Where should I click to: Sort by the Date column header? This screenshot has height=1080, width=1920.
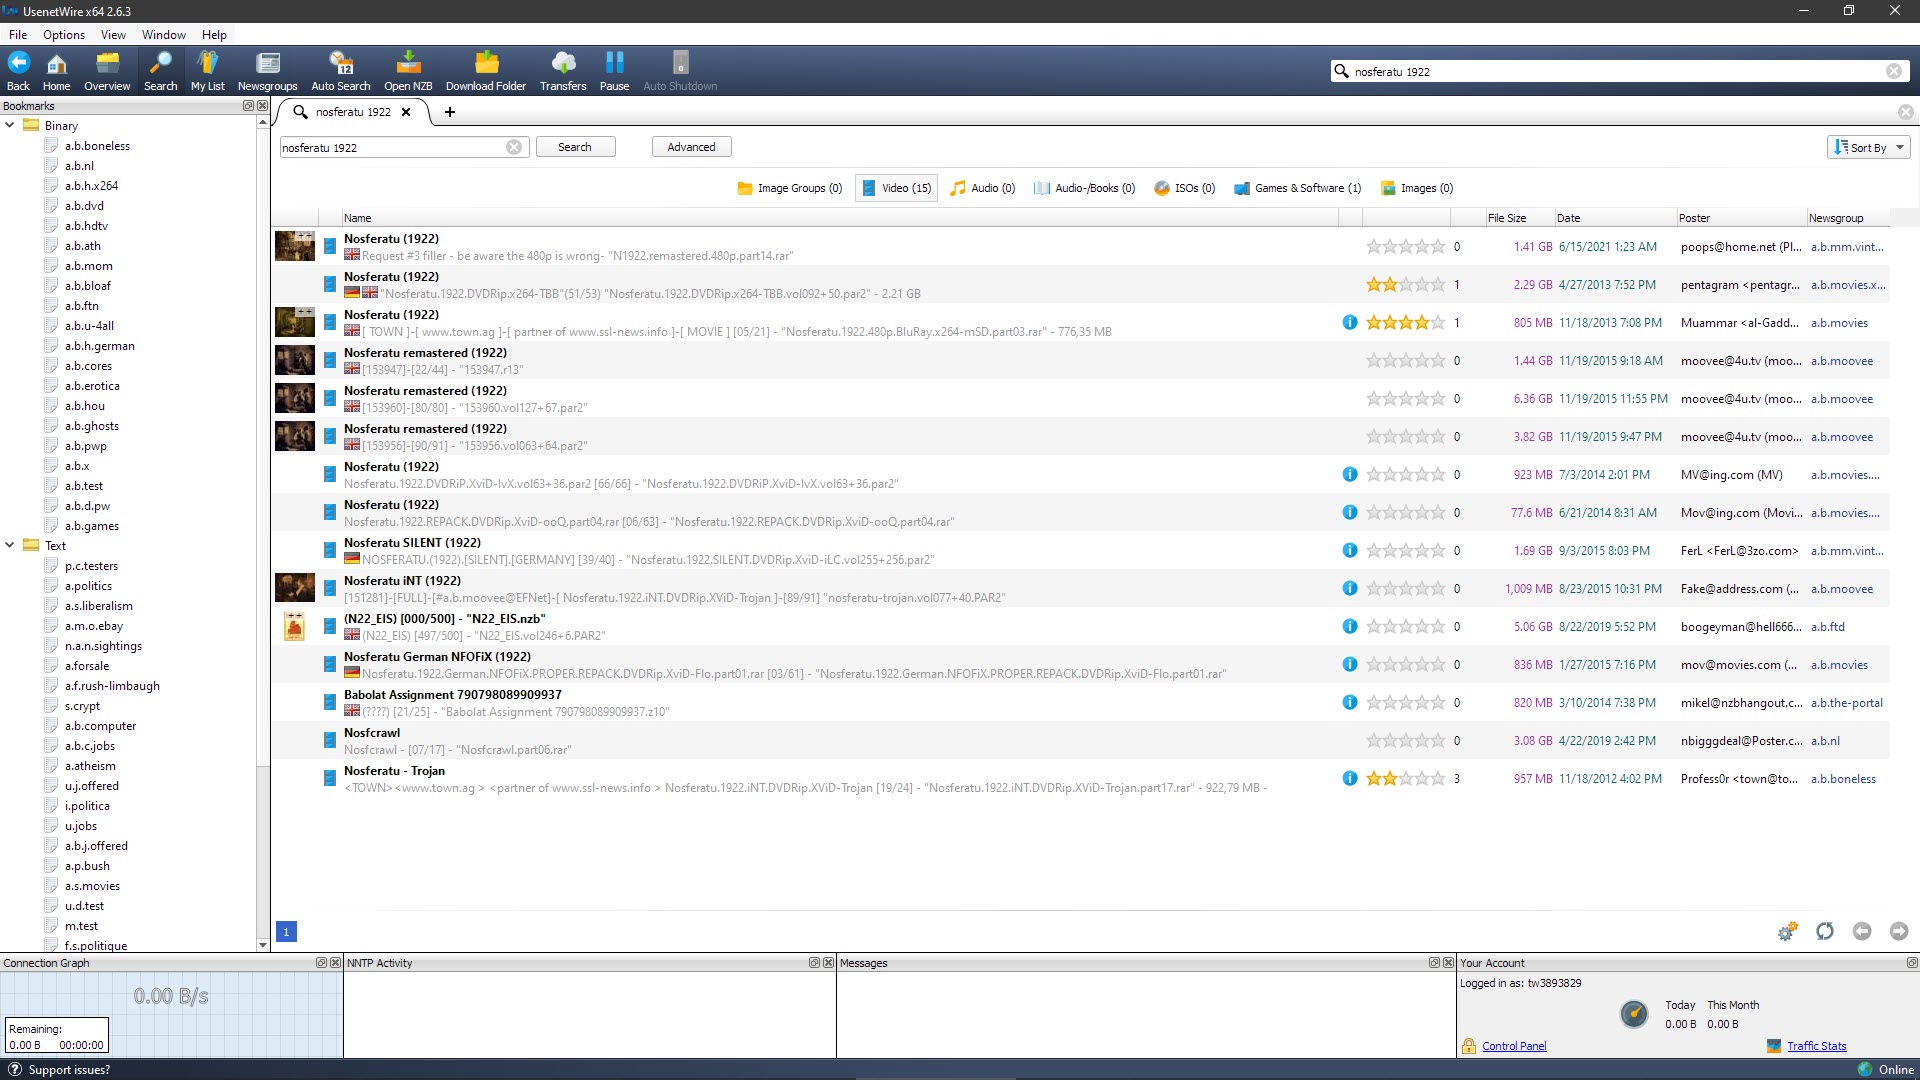pyautogui.click(x=1614, y=218)
